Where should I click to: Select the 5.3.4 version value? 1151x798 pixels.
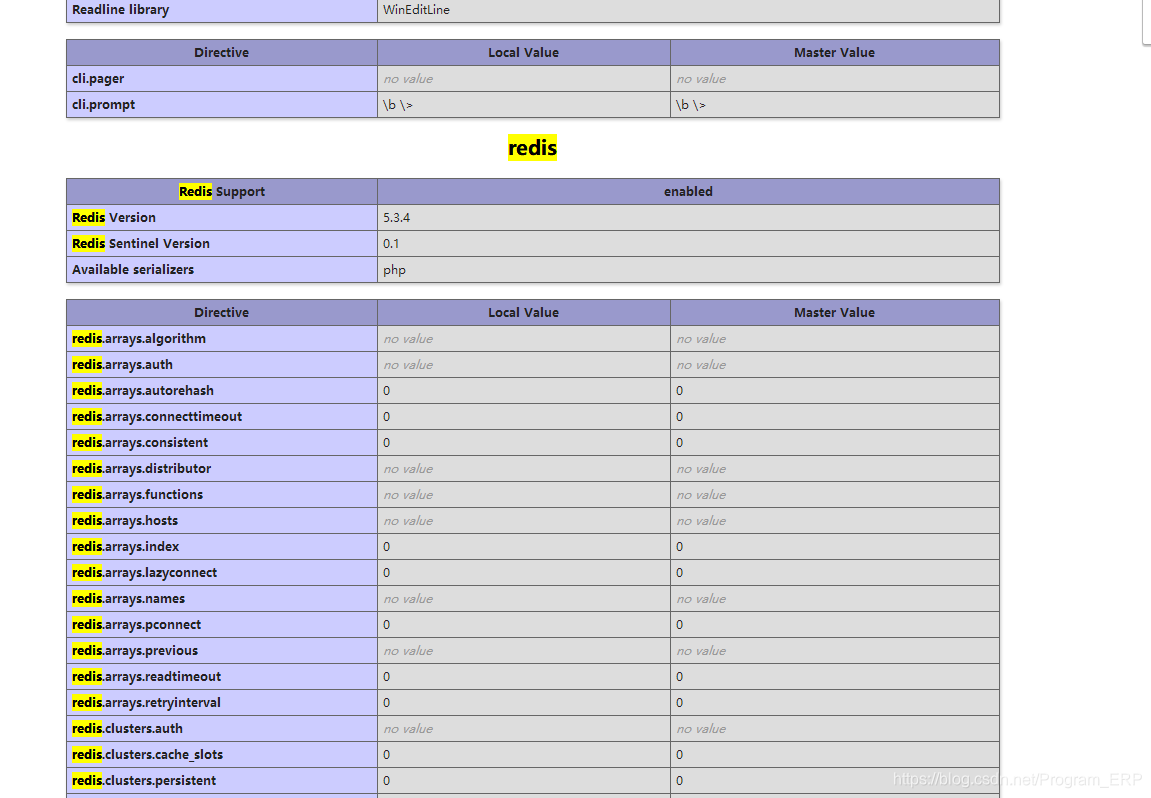coord(396,217)
